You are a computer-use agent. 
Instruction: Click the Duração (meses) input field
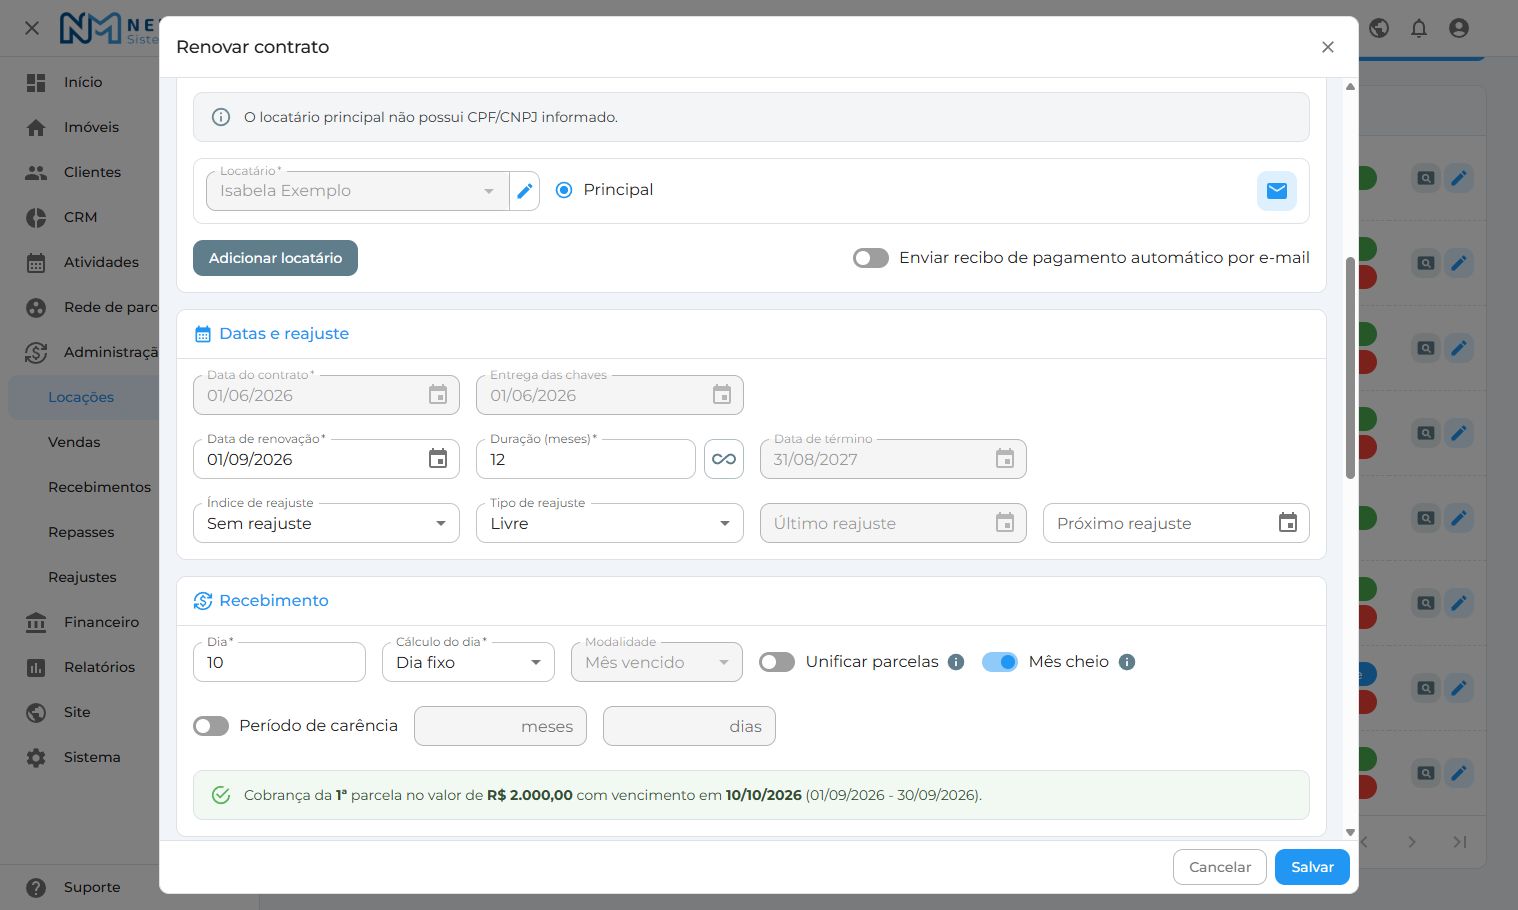(586, 459)
